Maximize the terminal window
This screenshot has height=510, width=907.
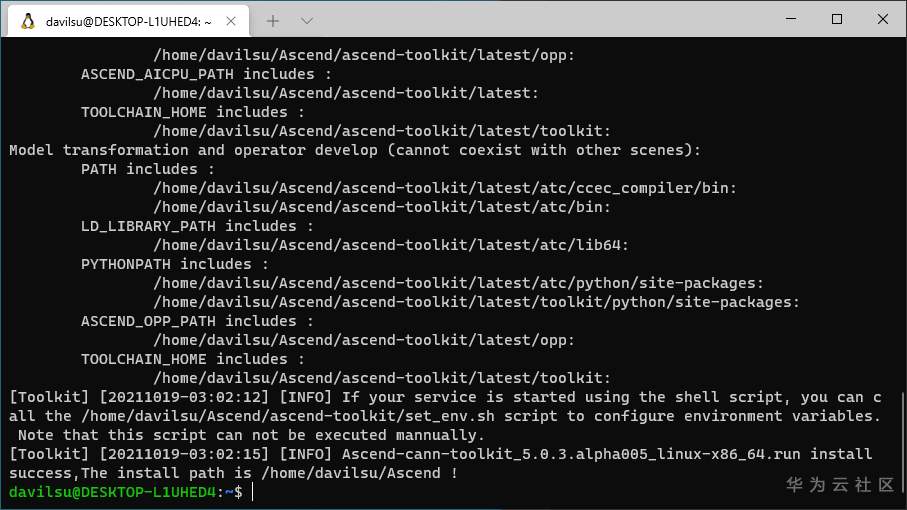(x=836, y=20)
